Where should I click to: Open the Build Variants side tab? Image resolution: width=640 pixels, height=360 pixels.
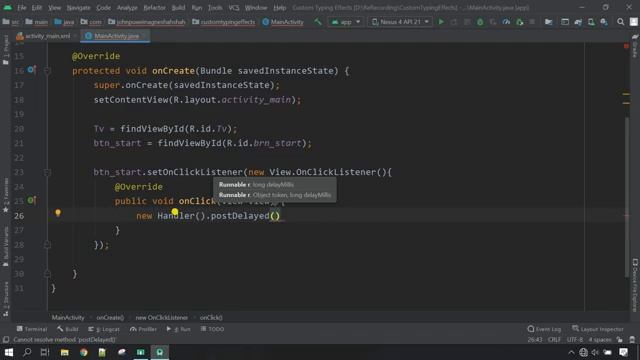5,247
